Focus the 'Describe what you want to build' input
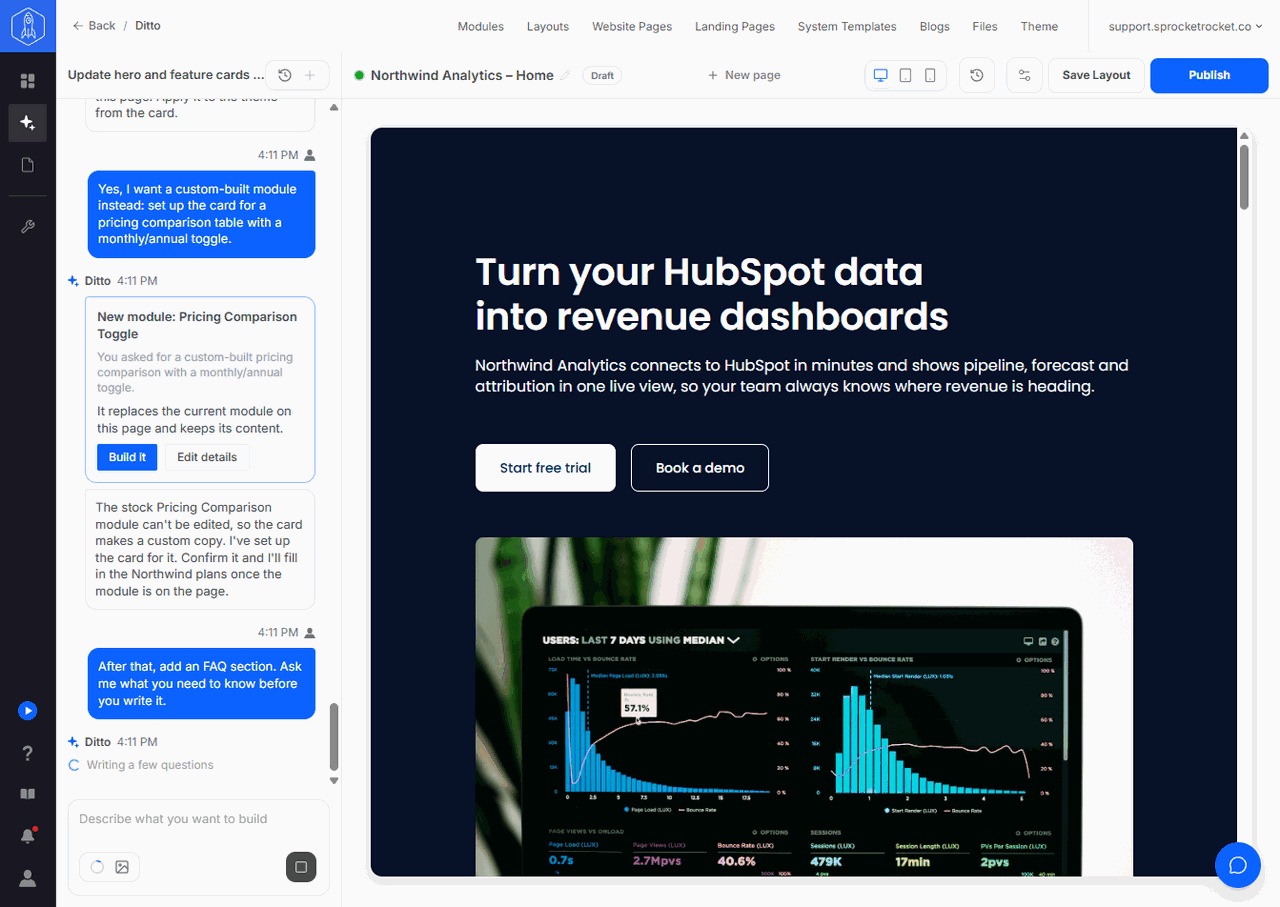1280x907 pixels. click(198, 819)
